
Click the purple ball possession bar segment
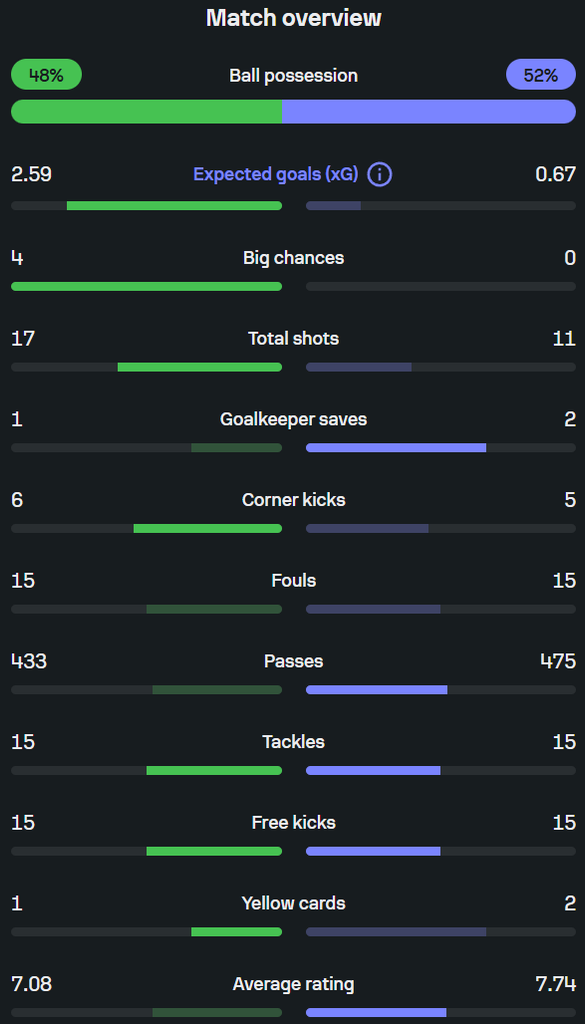click(x=429, y=112)
